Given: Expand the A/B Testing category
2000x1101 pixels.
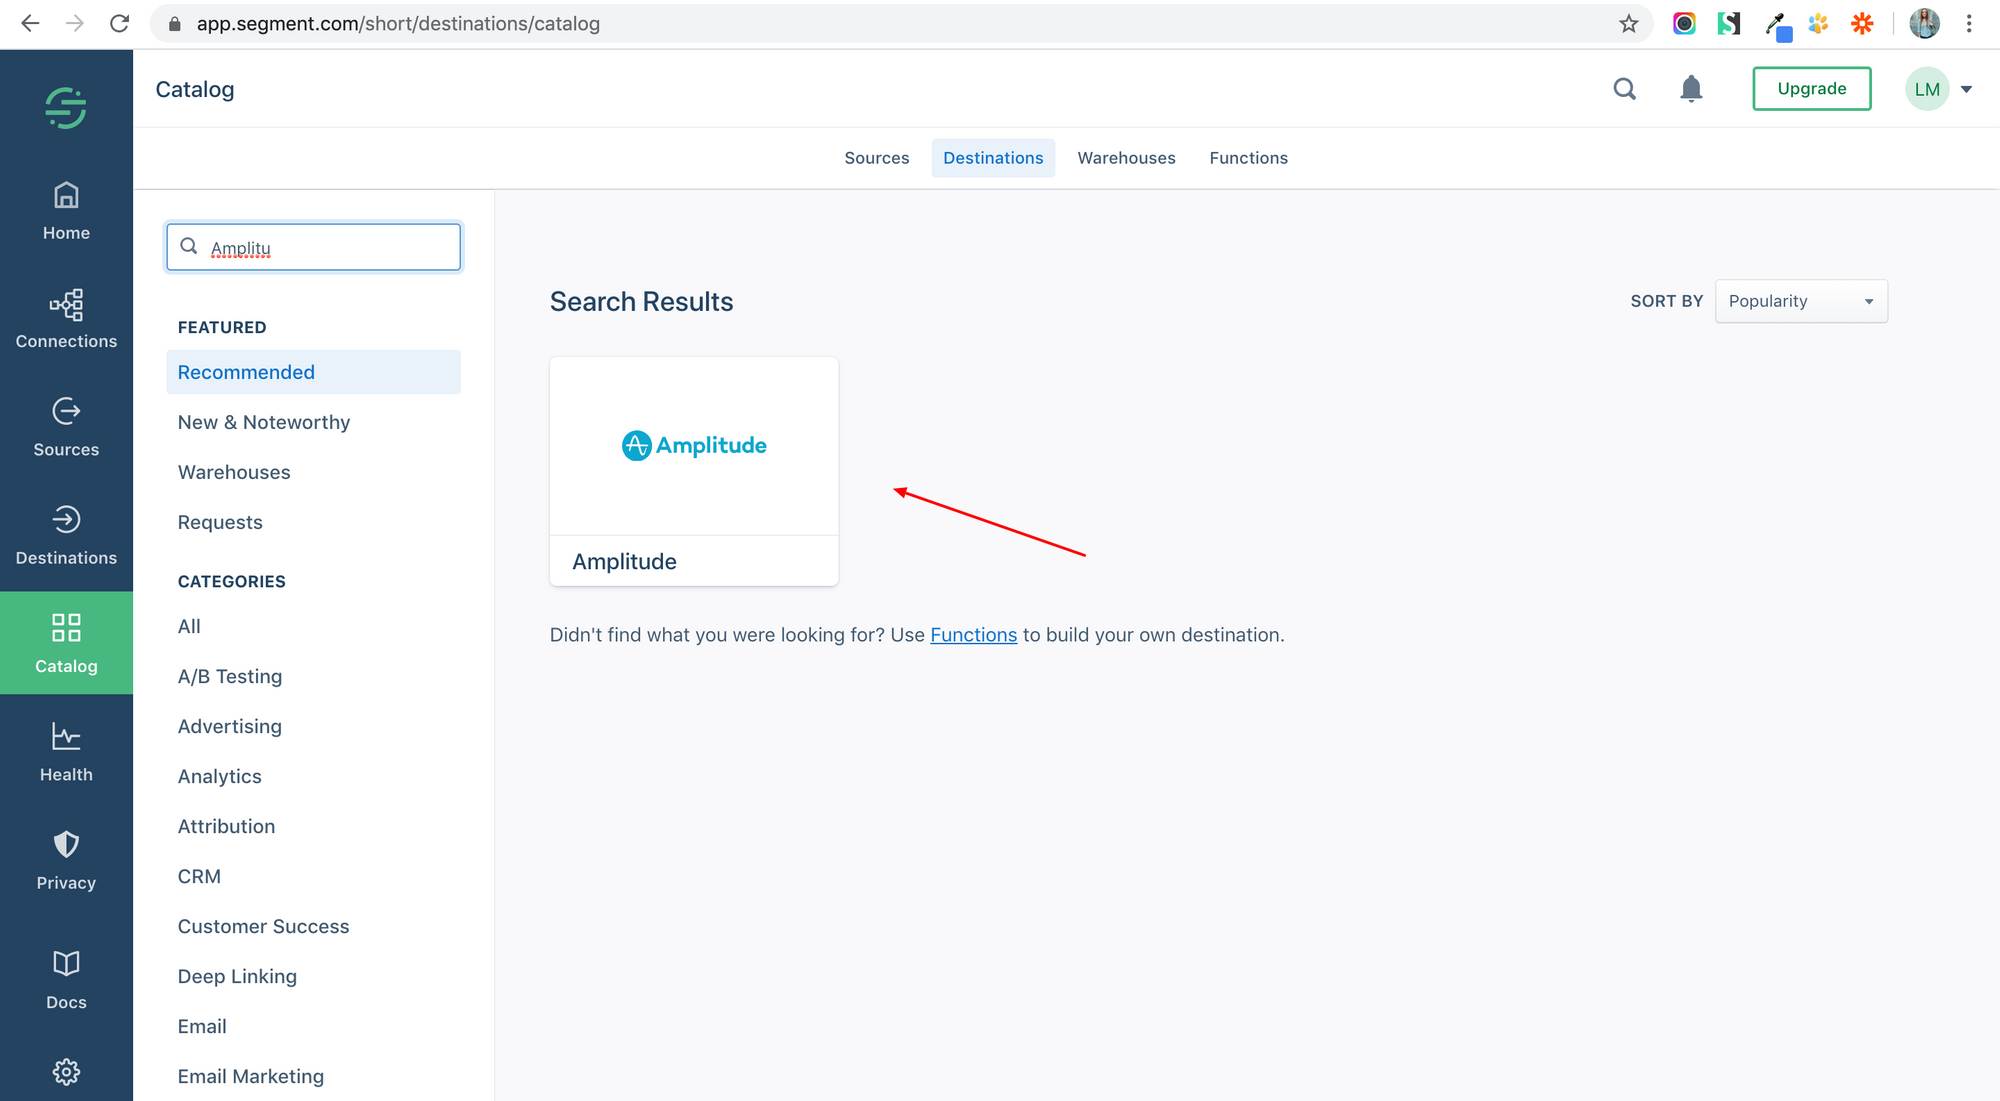Looking at the screenshot, I should click(229, 675).
